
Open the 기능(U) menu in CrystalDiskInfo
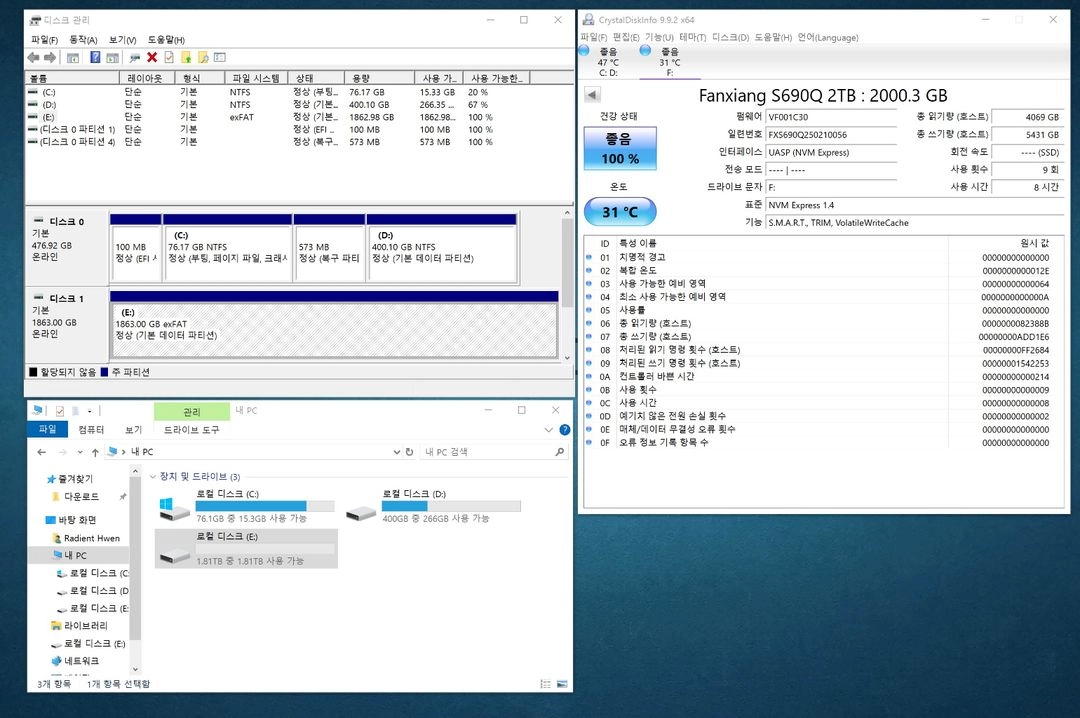658,37
